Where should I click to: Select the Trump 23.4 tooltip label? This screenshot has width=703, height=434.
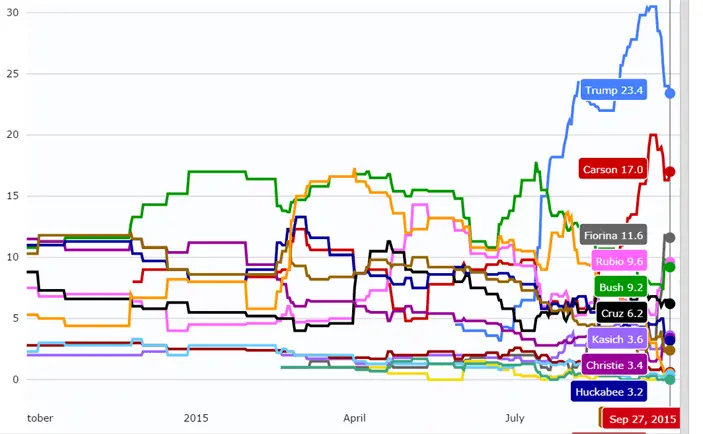(614, 90)
